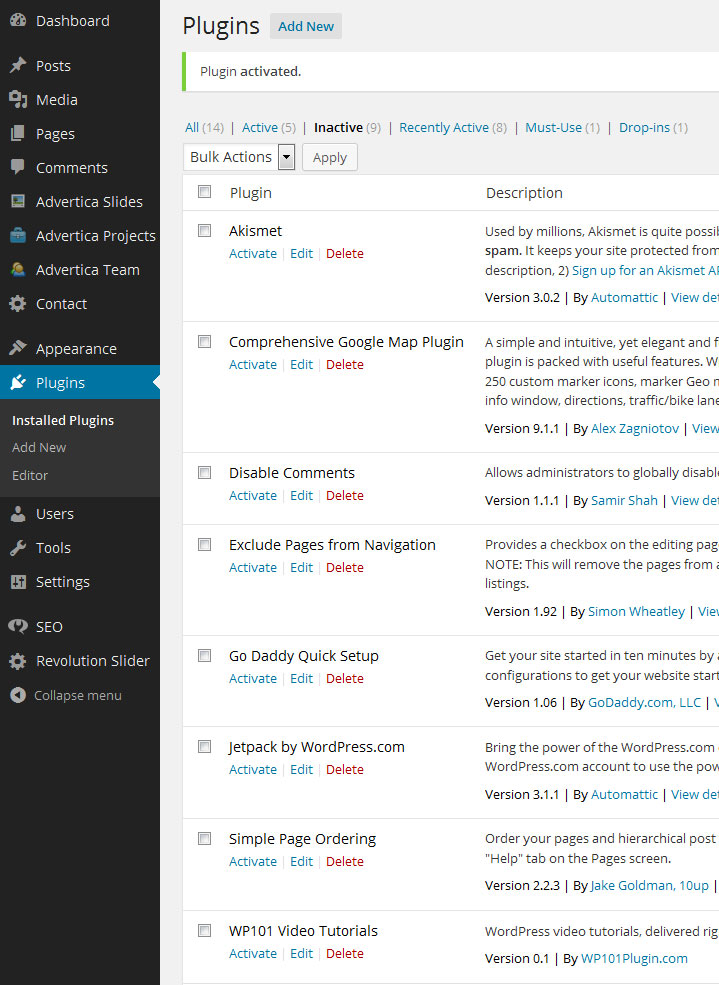Check the WP101 Video Tutorials checkbox
This screenshot has height=985, width=719.
205,930
